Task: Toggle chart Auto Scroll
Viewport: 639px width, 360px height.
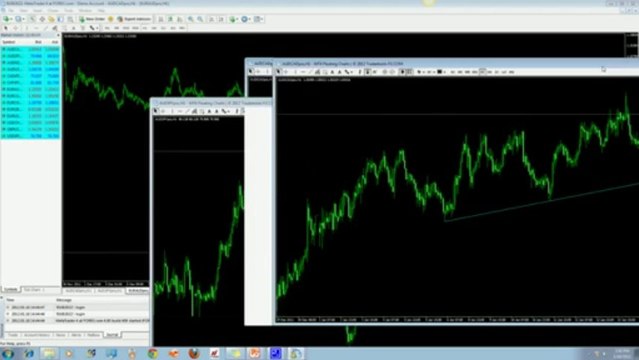Action: click(x=211, y=19)
